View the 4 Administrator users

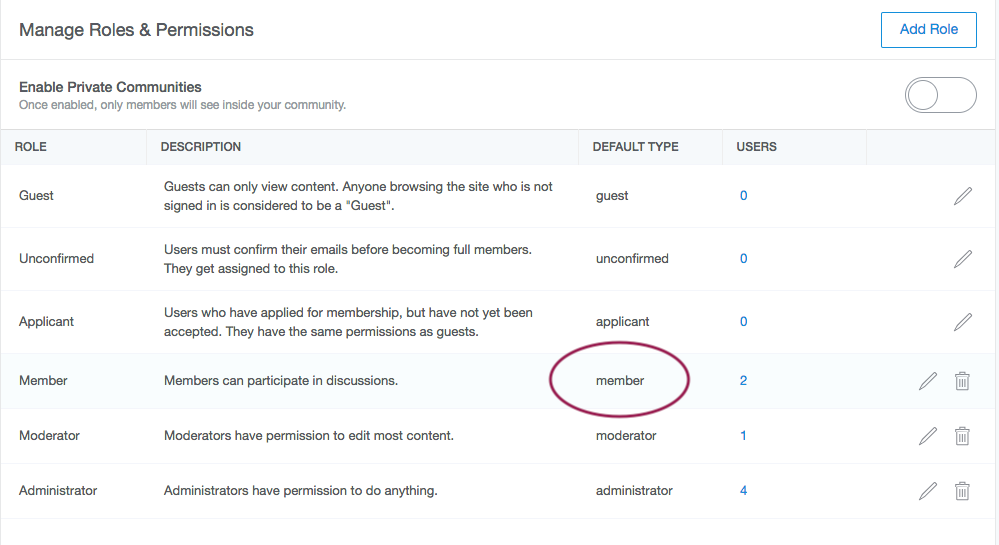744,490
